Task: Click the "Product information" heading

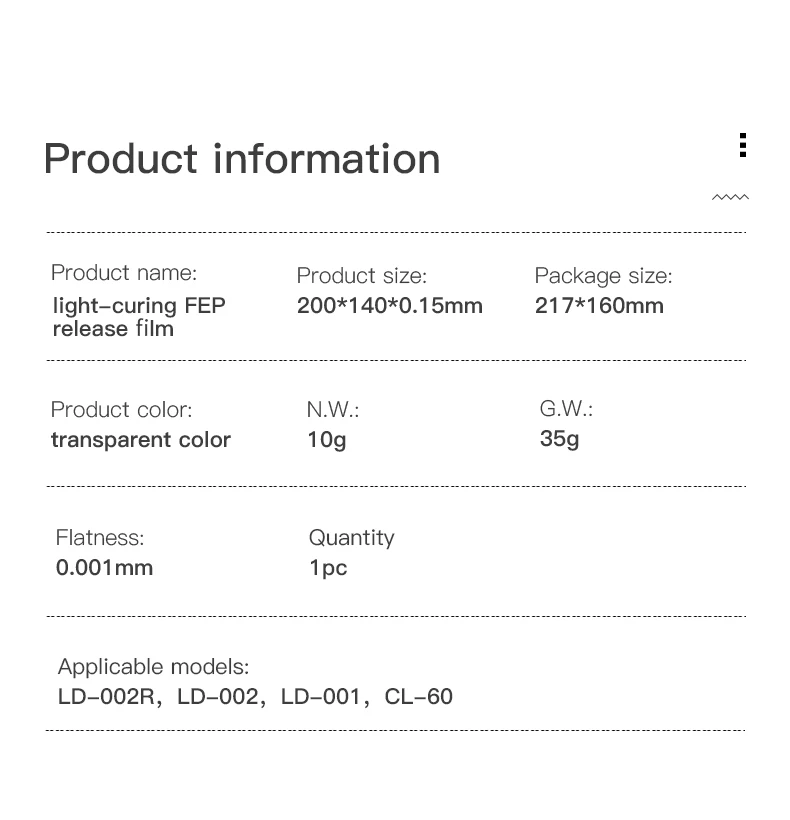Action: pos(242,159)
